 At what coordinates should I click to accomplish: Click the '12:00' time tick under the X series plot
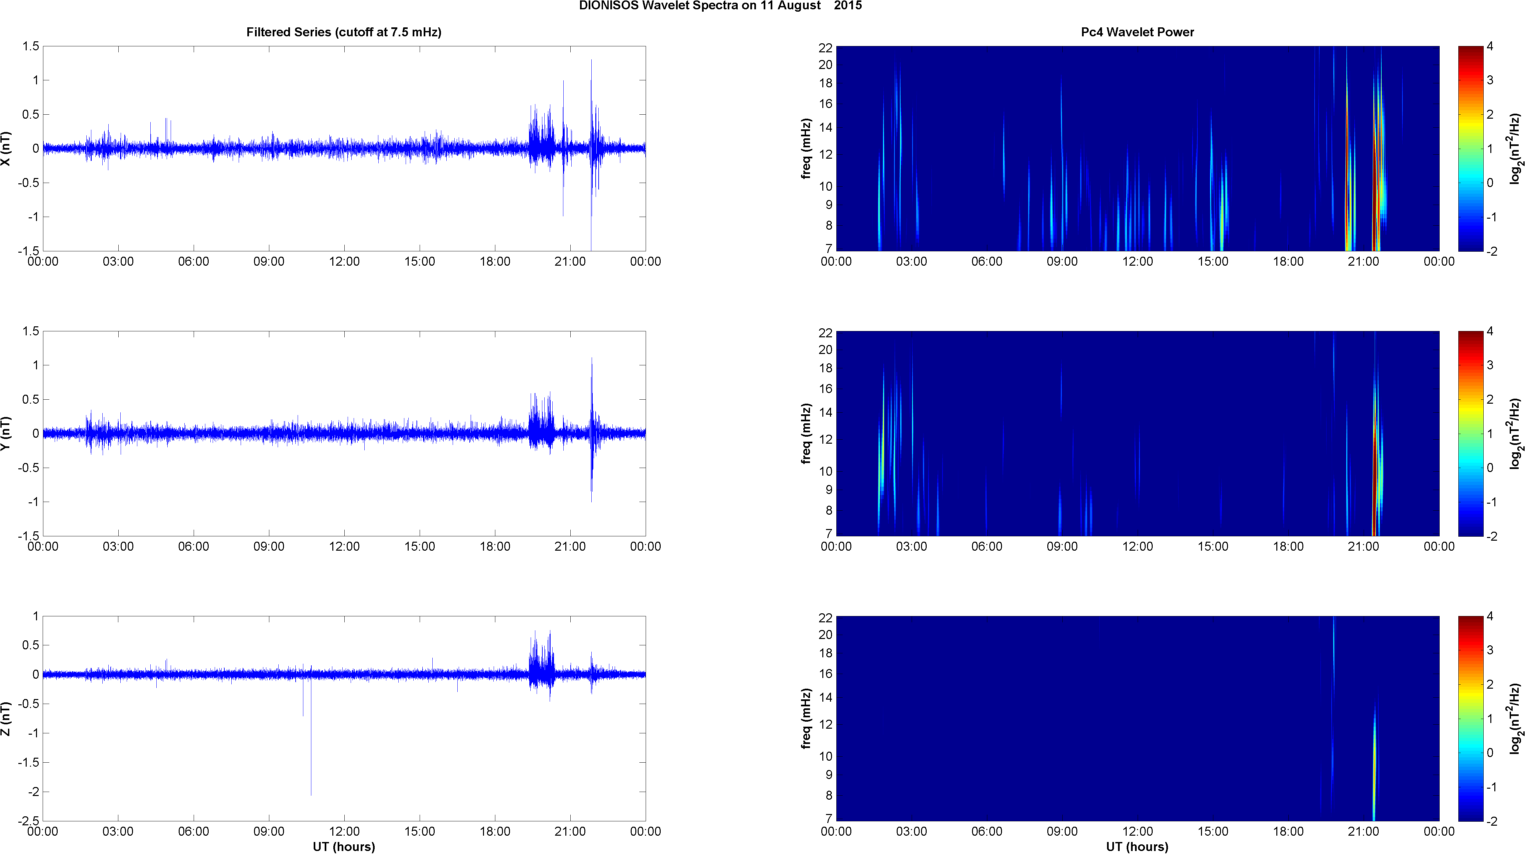[344, 262]
